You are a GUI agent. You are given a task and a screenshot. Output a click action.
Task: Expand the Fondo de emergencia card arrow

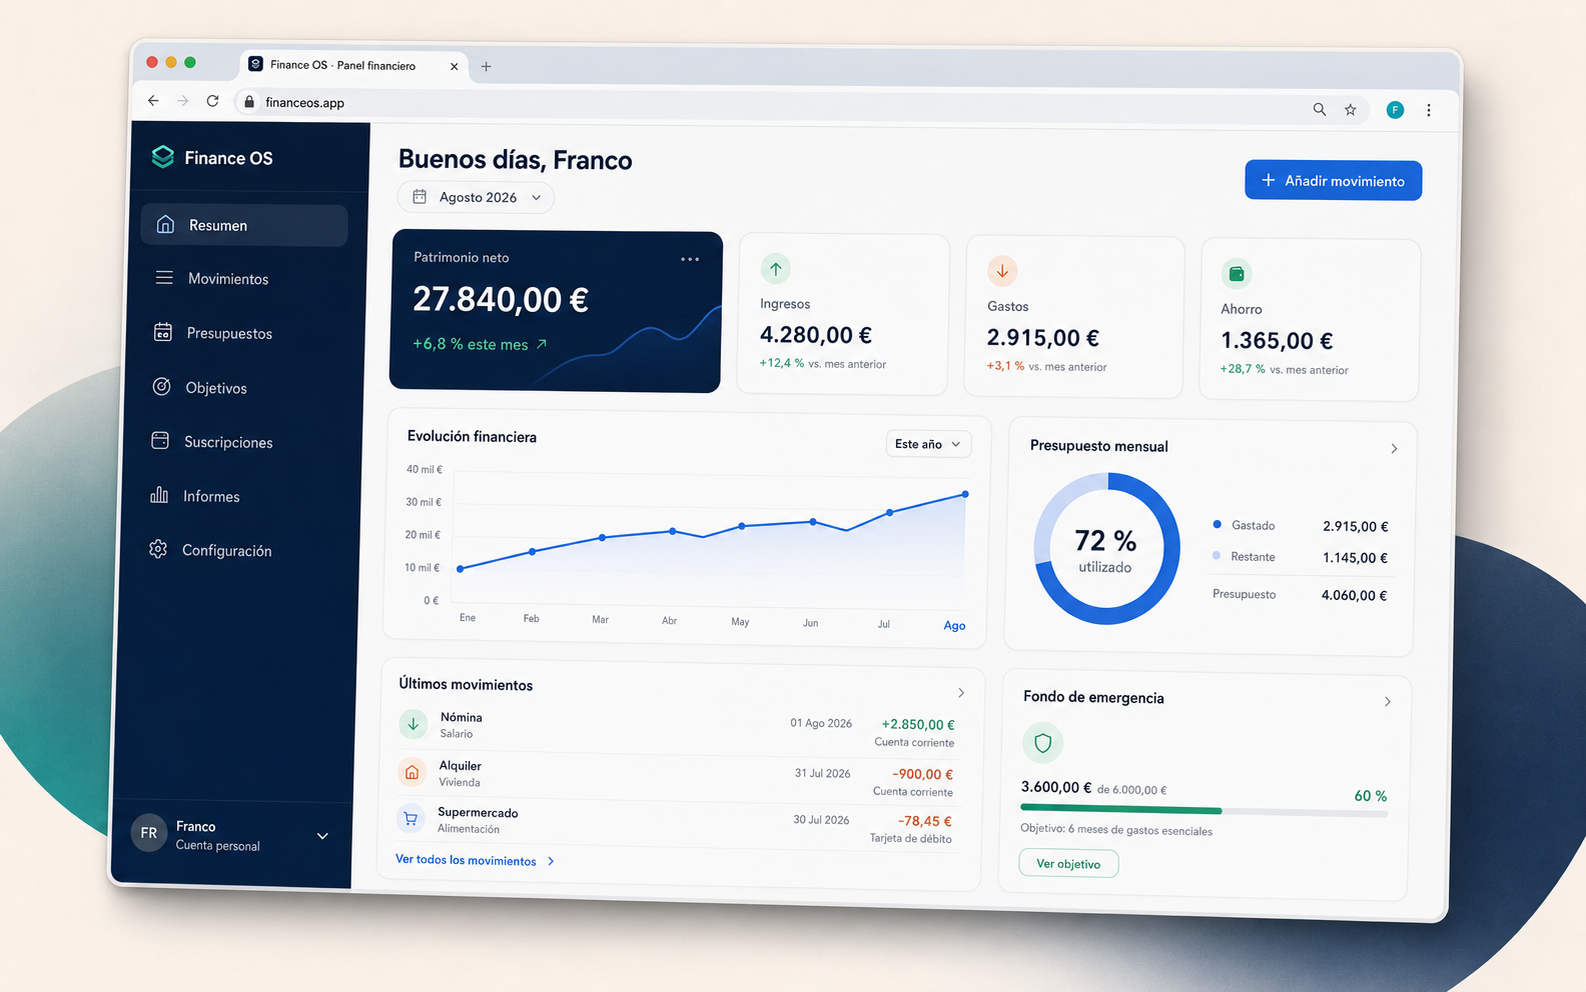tap(1387, 702)
